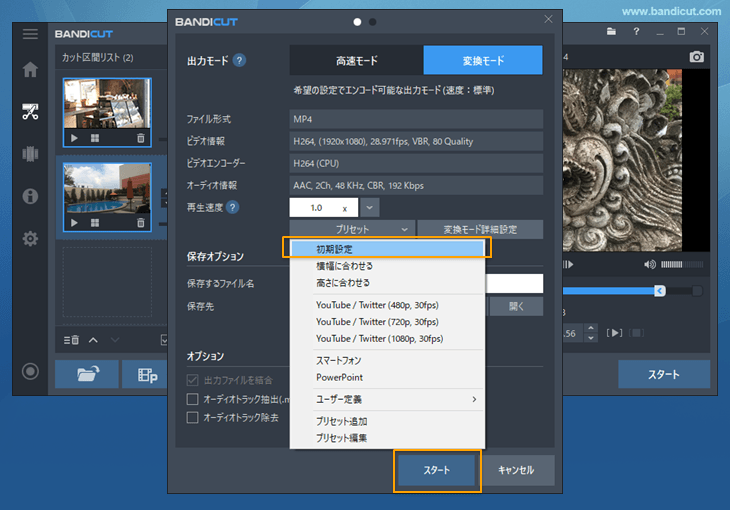Click add preset menu item
730x510 pixels.
pyautogui.click(x=387, y=421)
